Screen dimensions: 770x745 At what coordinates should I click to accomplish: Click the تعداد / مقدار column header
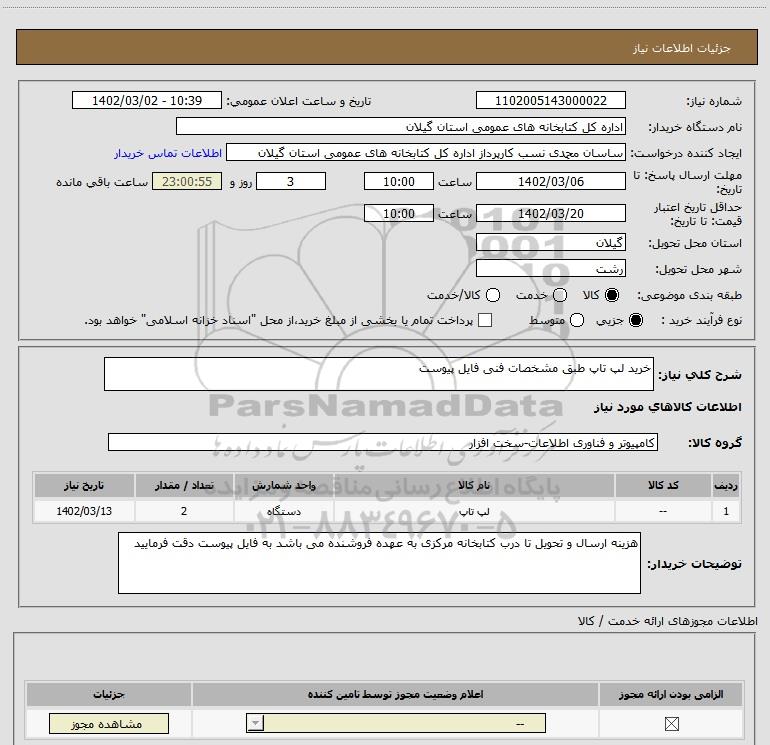click(184, 485)
